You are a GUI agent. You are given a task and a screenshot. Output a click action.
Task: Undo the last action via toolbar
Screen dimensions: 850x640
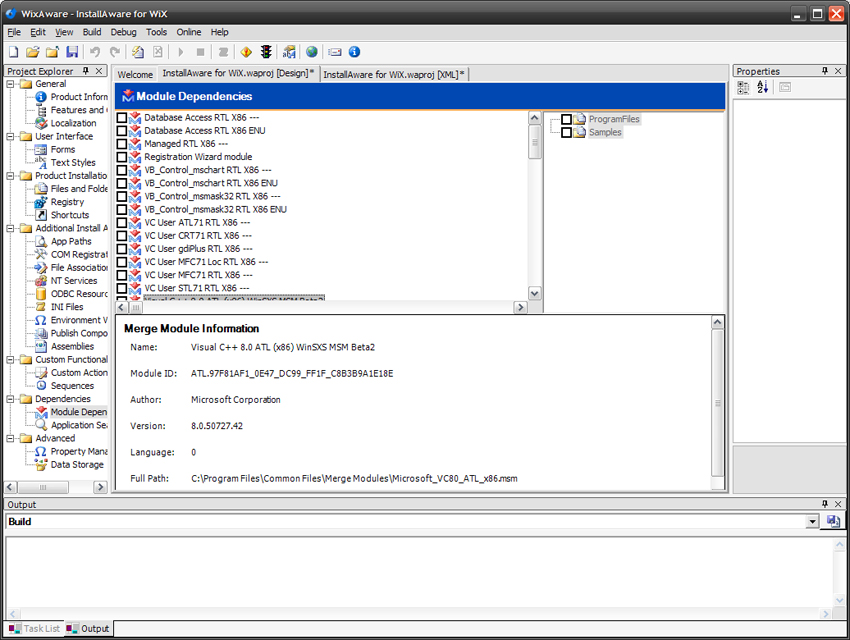95,52
